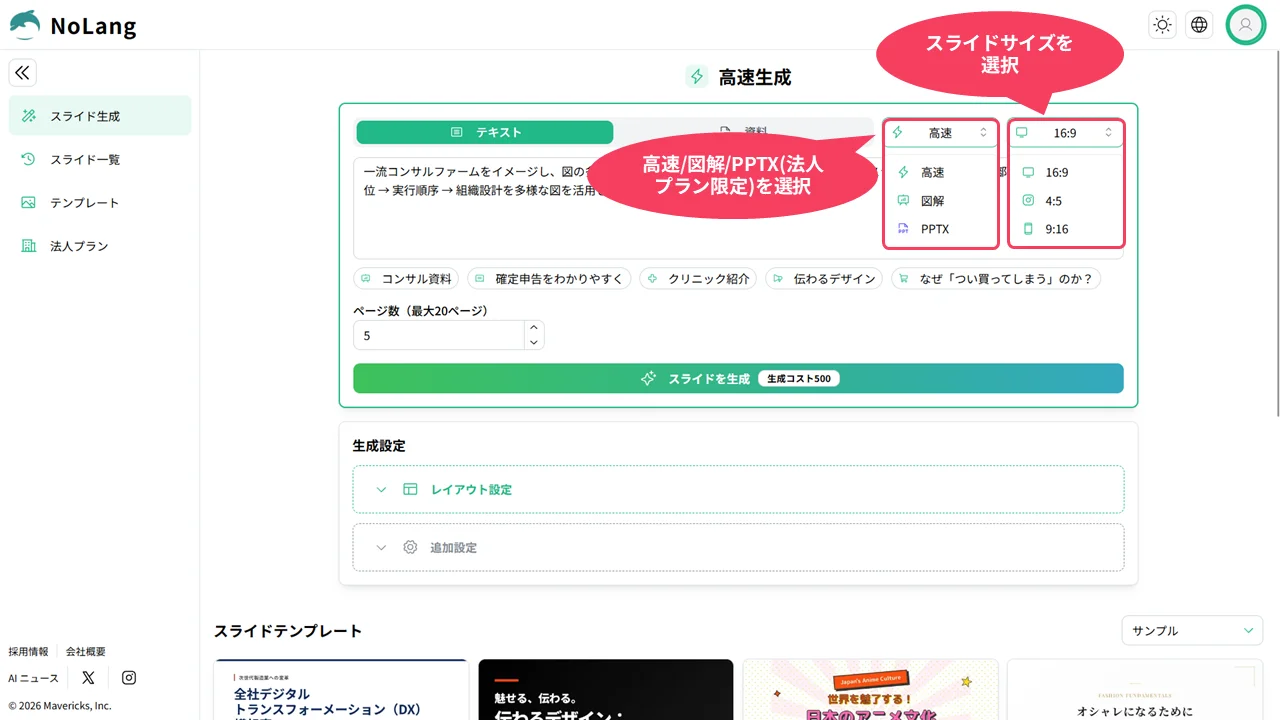Decrease page count with down stepper arrow
This screenshot has width=1280, height=720.
pyautogui.click(x=534, y=342)
